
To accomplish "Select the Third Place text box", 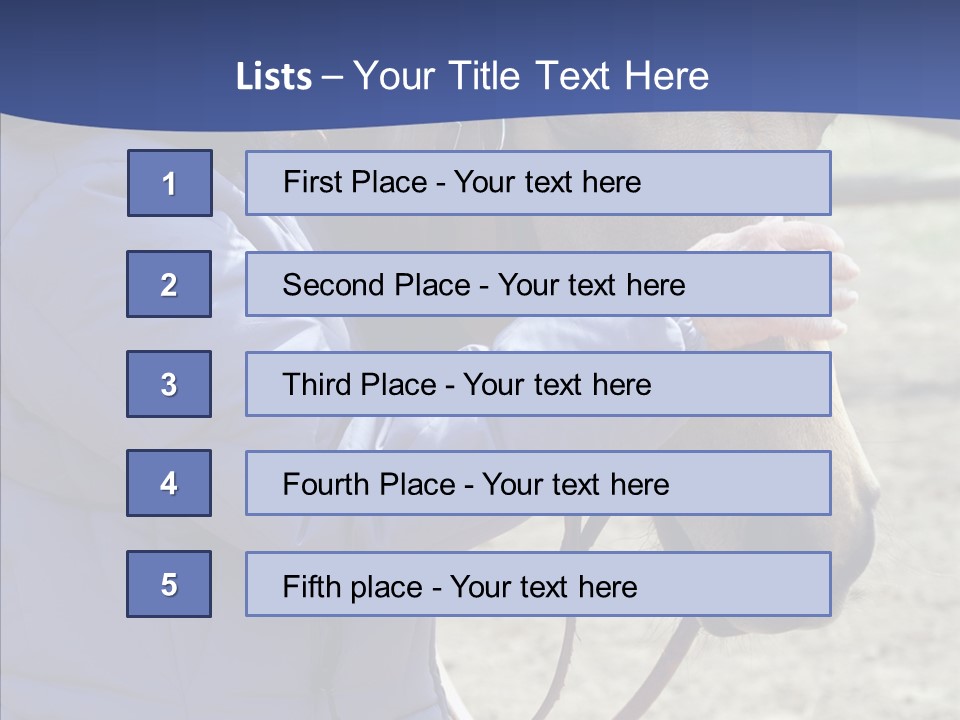I will pyautogui.click(x=538, y=384).
